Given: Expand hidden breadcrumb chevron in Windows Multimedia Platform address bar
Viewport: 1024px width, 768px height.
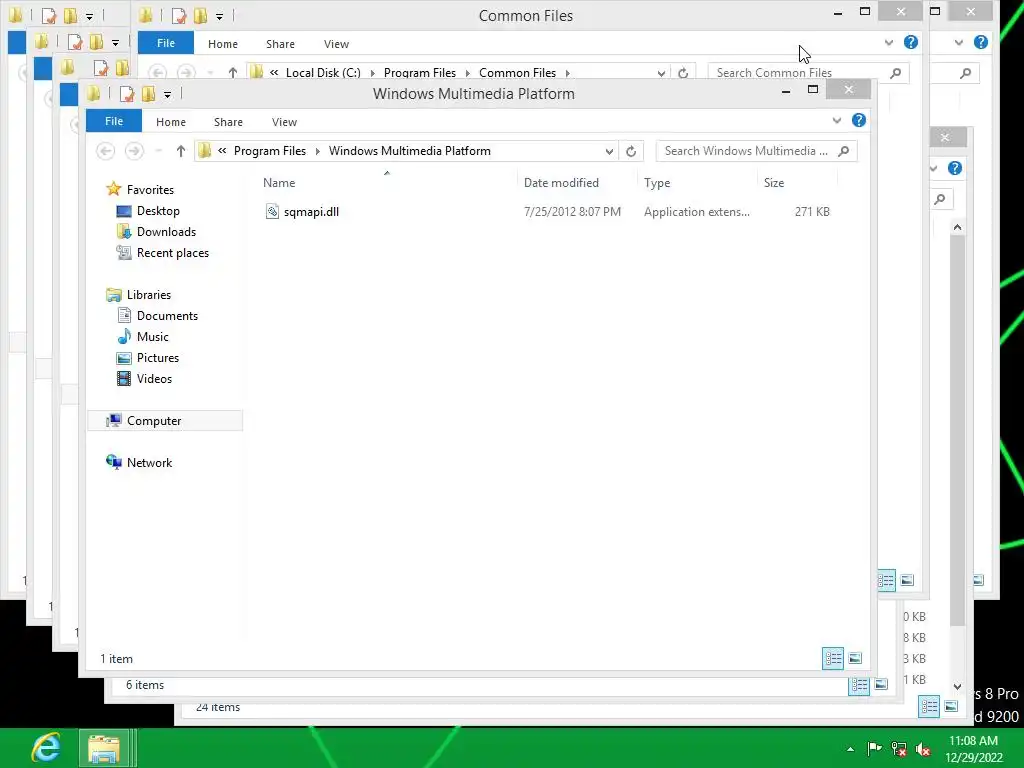Looking at the screenshot, I should point(222,151).
